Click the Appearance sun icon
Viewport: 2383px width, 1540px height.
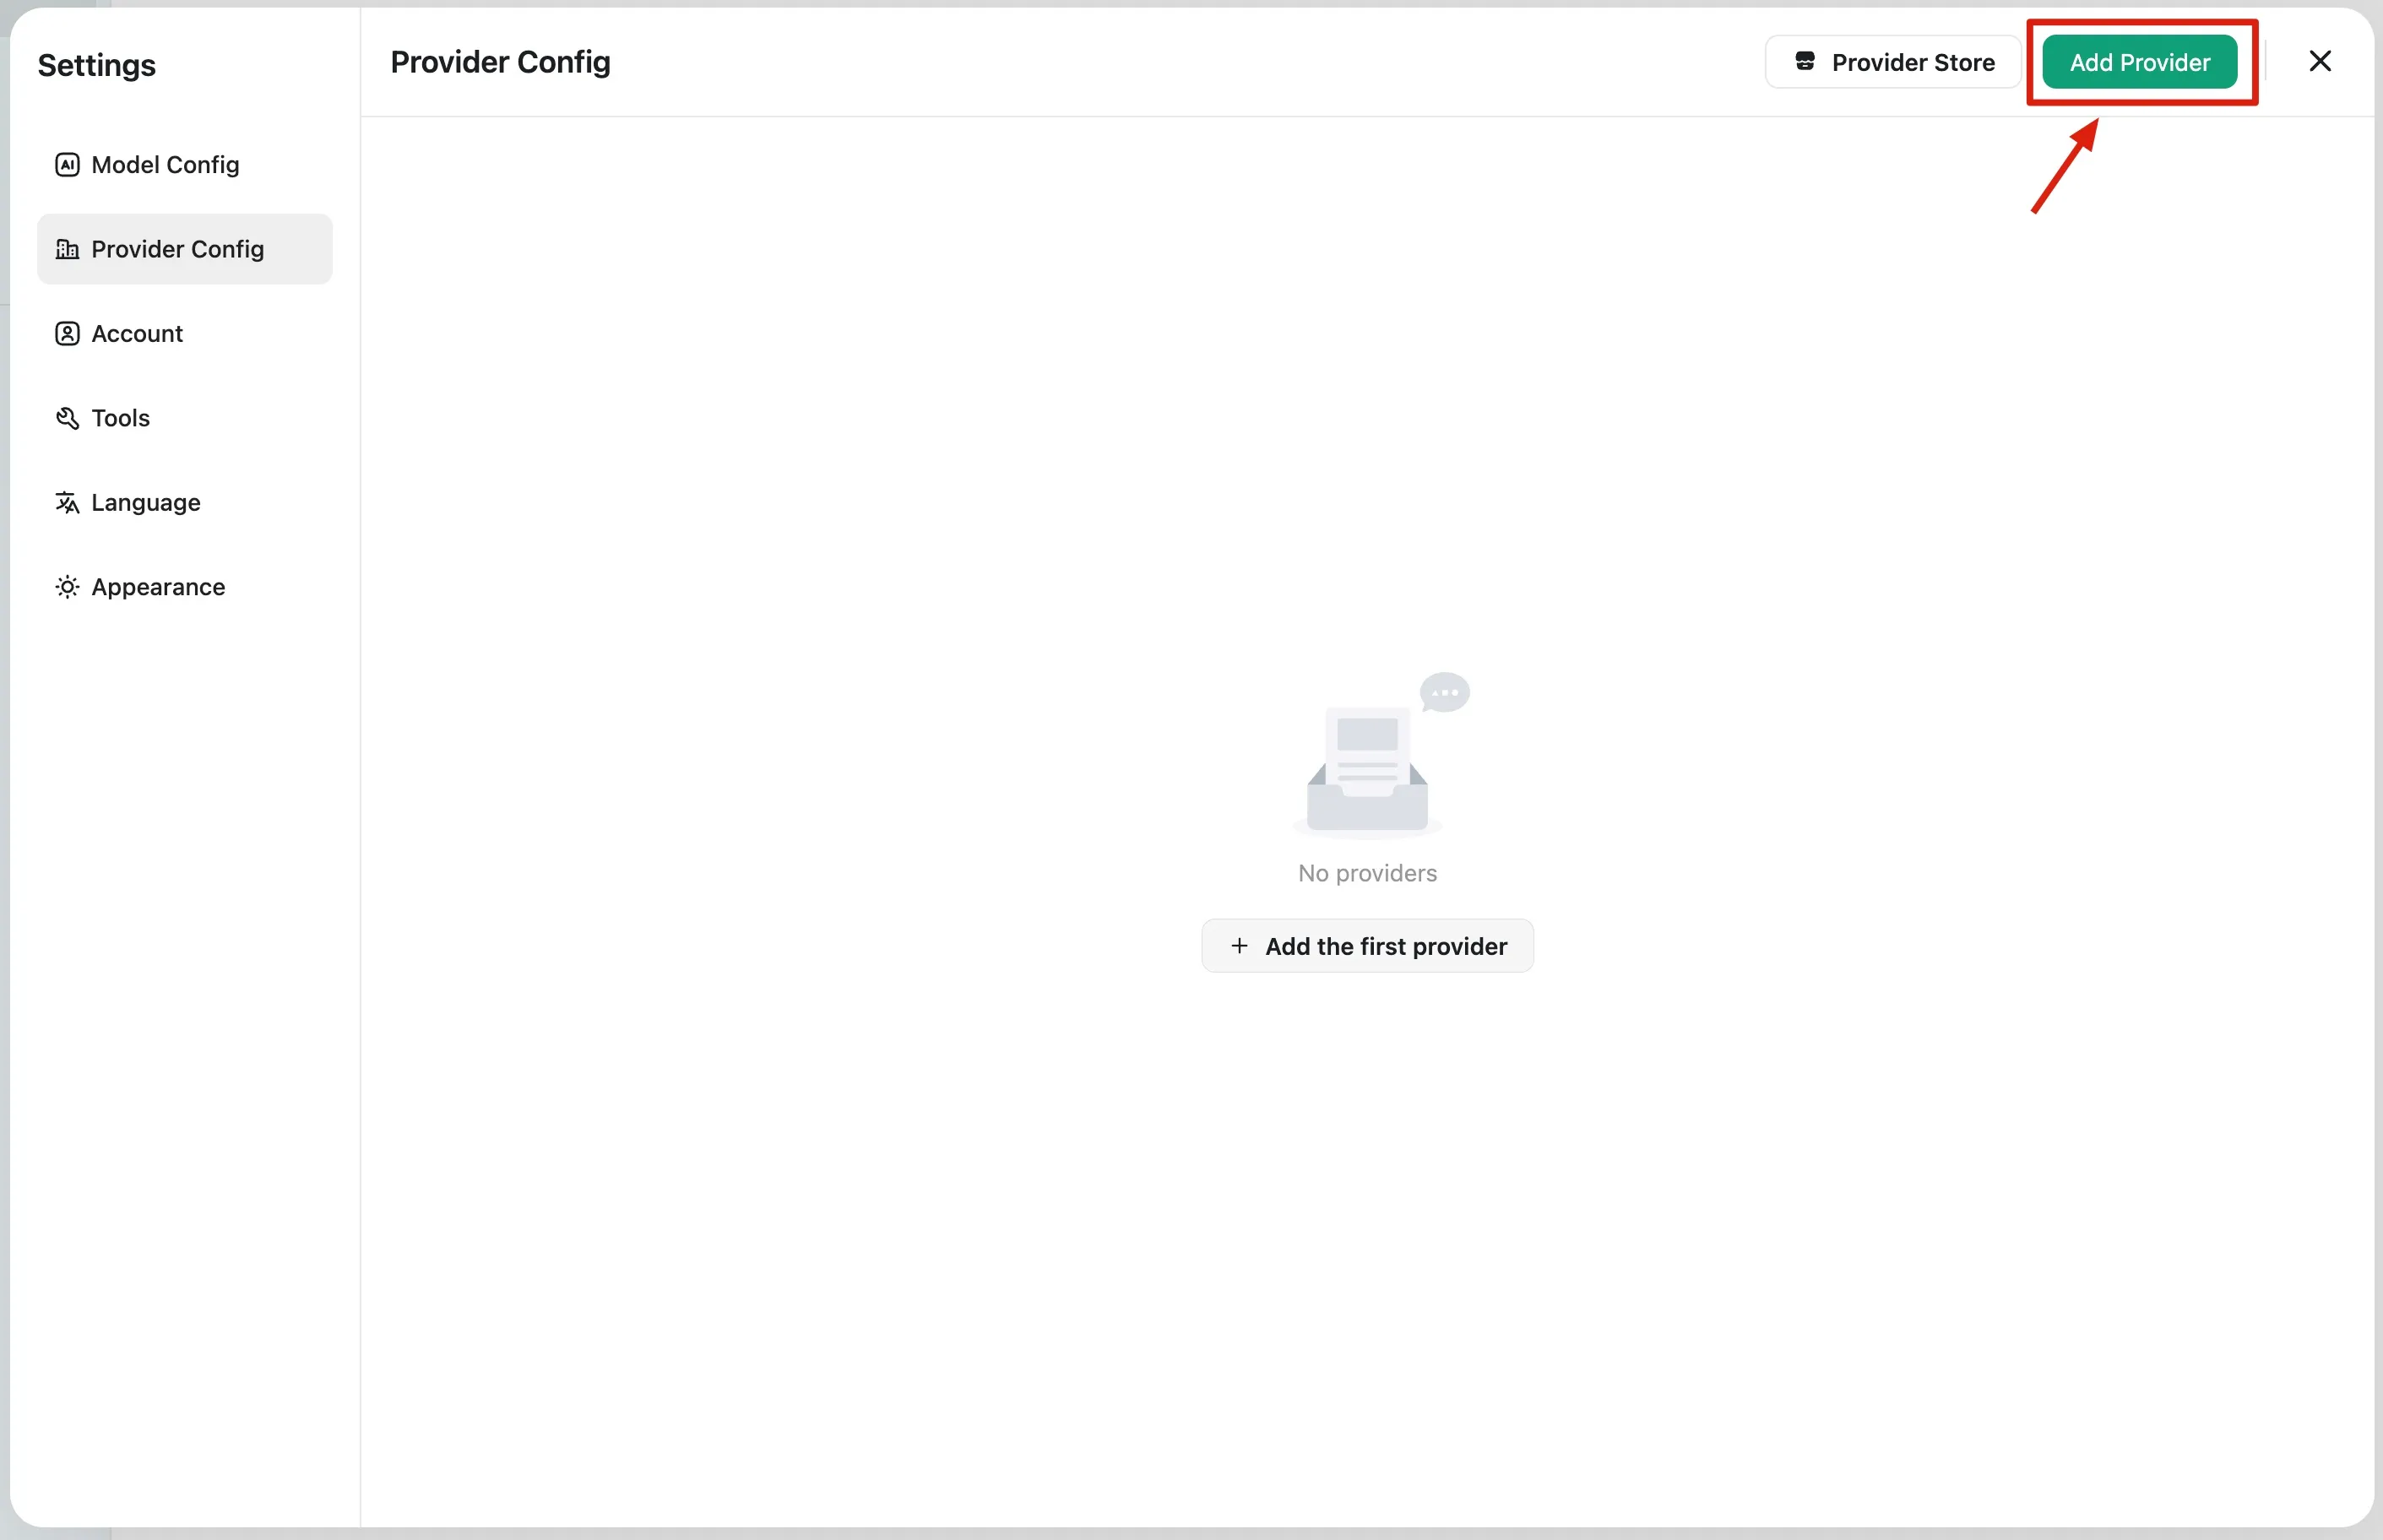pyautogui.click(x=67, y=587)
